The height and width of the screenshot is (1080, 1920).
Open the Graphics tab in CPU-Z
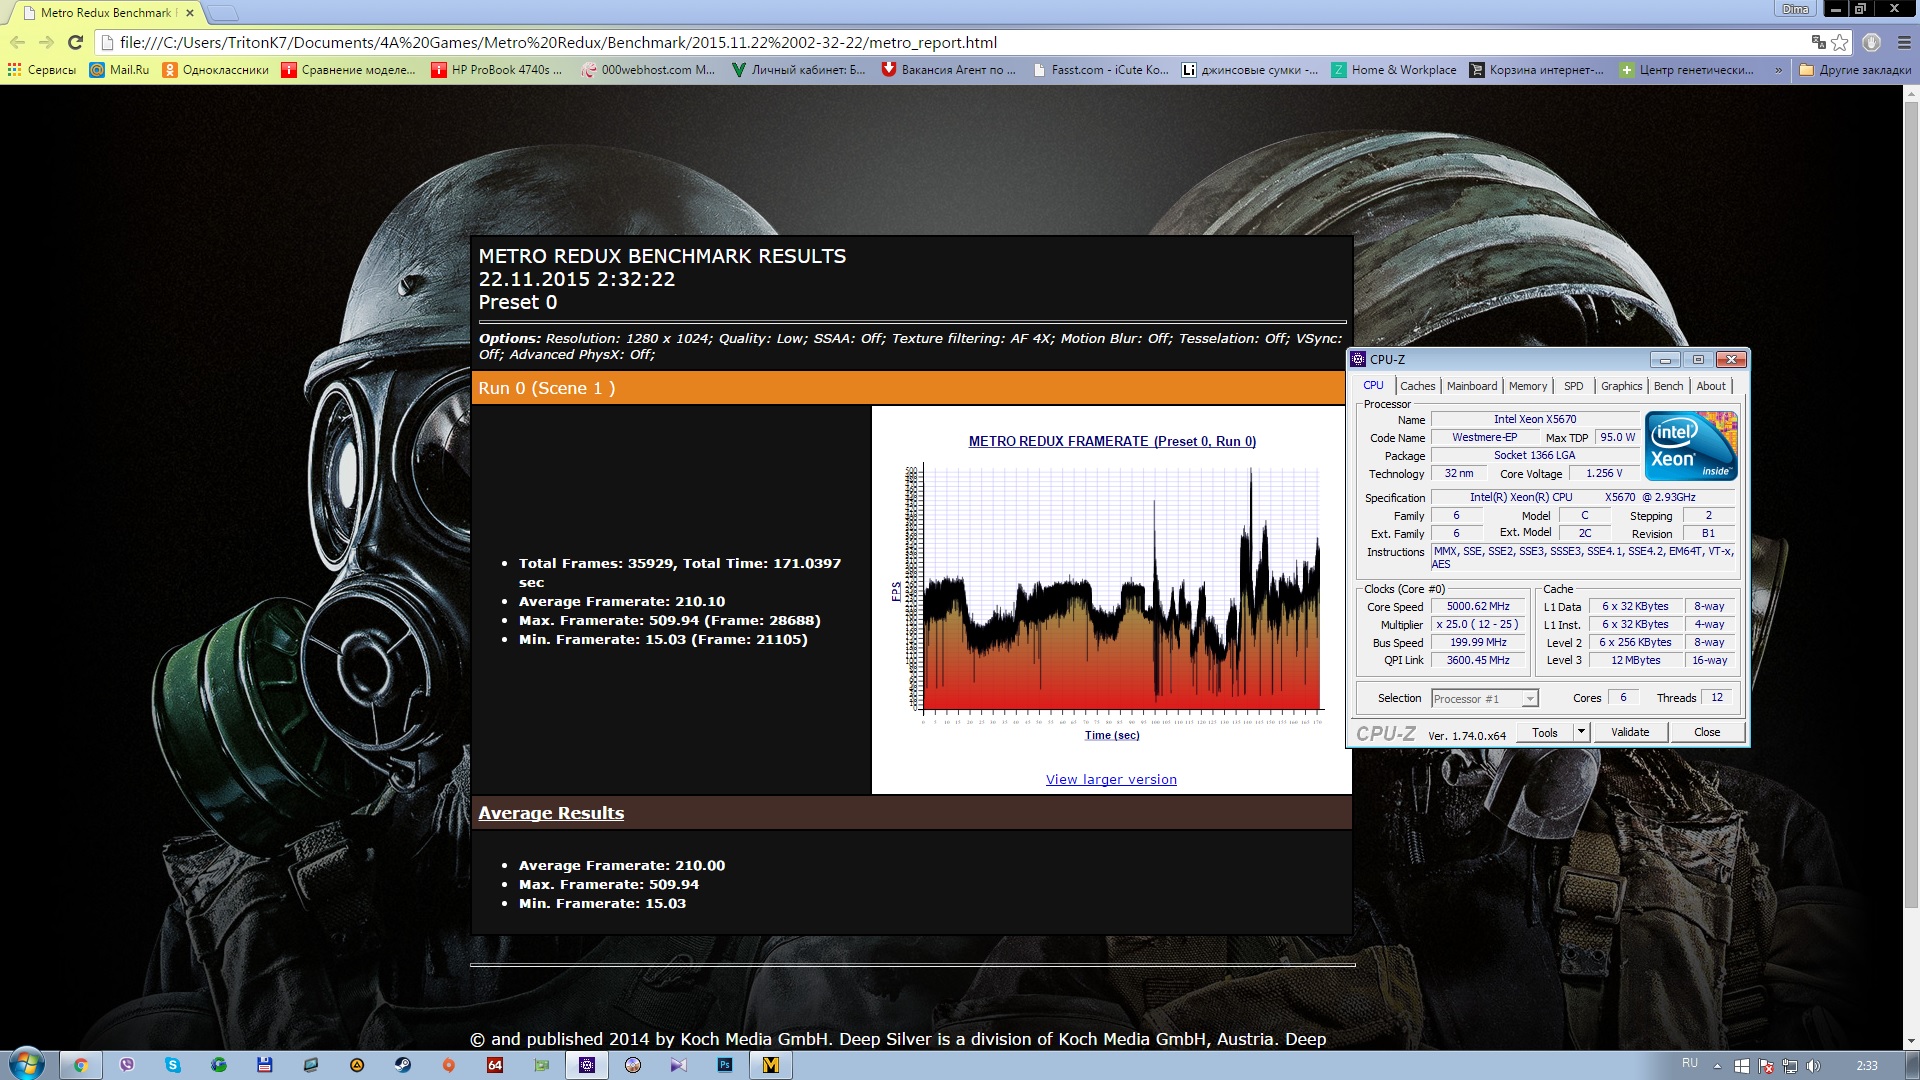(x=1620, y=386)
